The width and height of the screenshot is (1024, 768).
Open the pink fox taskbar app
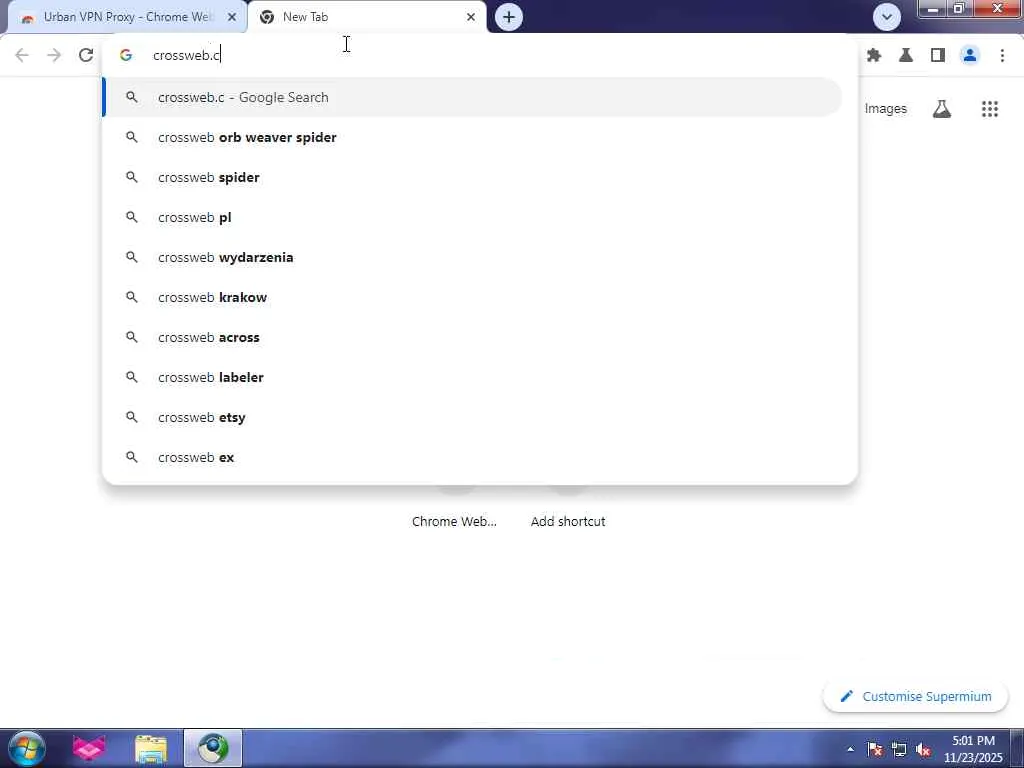click(89, 748)
